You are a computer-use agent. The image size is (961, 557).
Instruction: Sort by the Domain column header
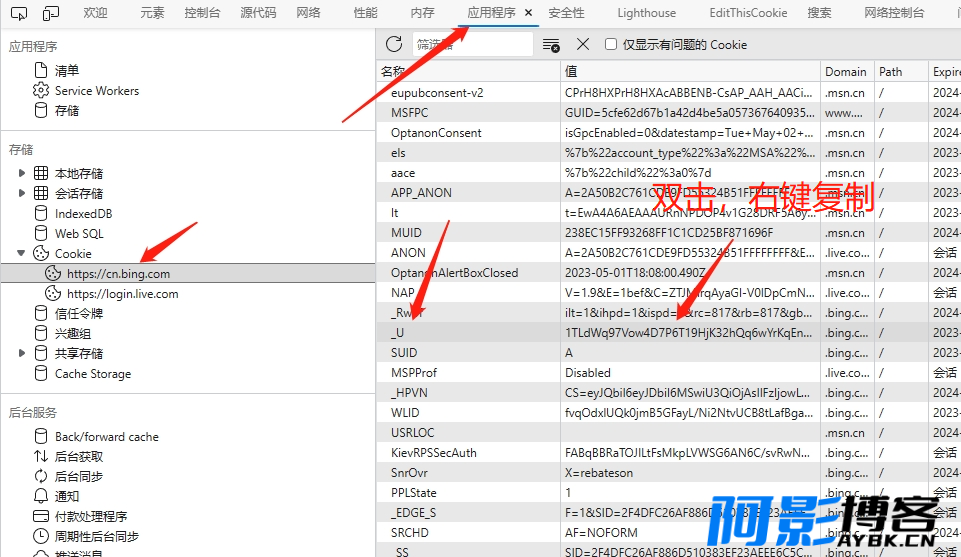point(846,72)
